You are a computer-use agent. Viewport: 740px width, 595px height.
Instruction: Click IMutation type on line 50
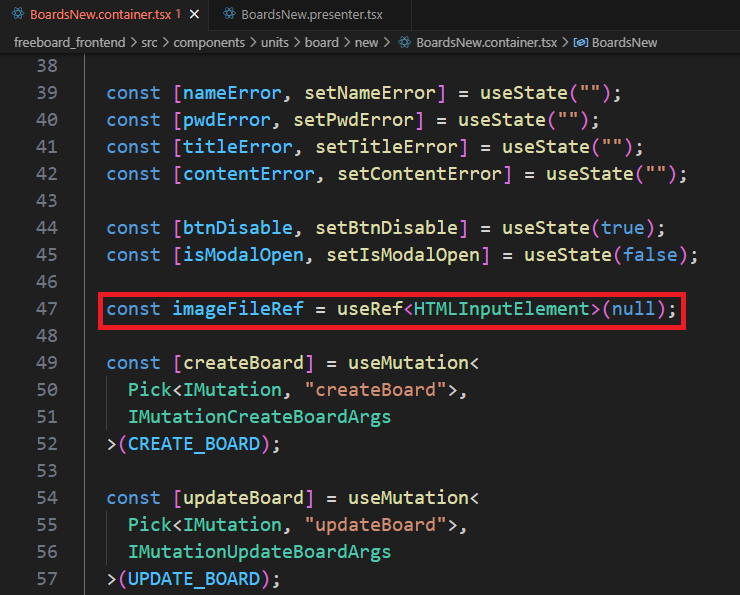coord(232,389)
